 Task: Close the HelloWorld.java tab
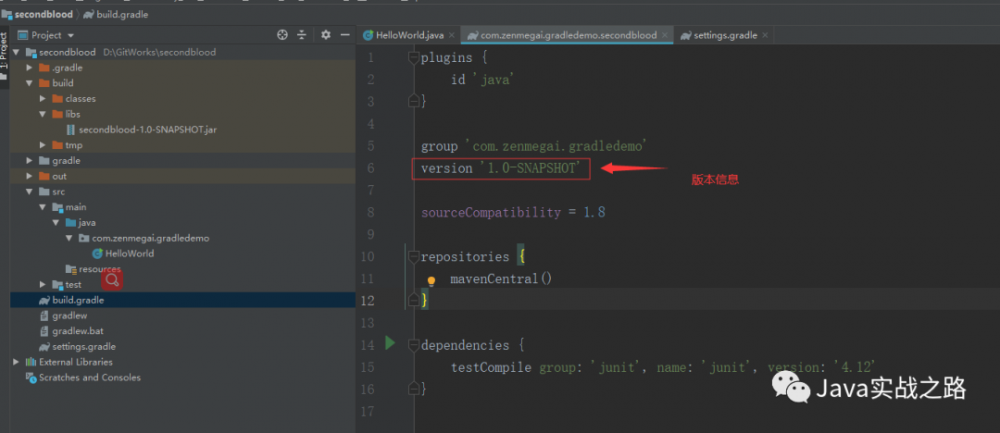pyautogui.click(x=452, y=36)
